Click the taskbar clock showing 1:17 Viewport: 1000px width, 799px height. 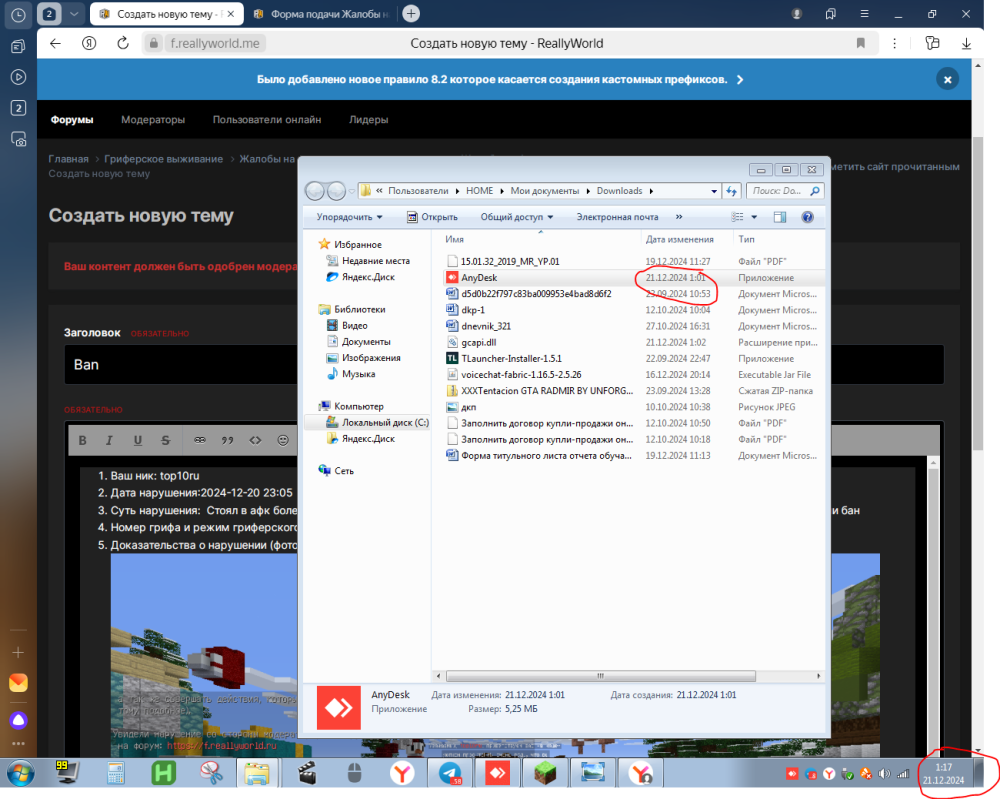(943, 773)
